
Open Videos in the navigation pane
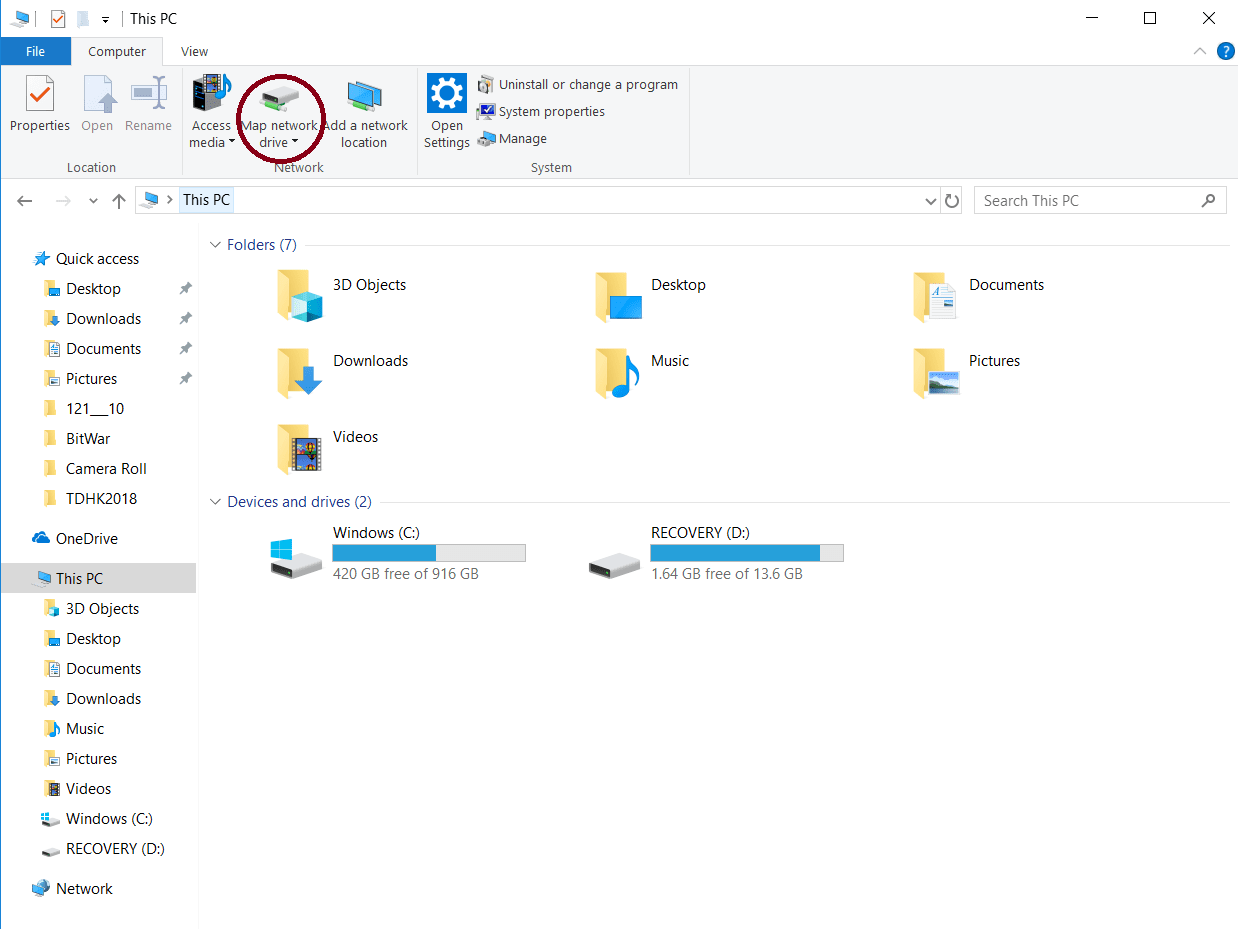click(x=88, y=789)
